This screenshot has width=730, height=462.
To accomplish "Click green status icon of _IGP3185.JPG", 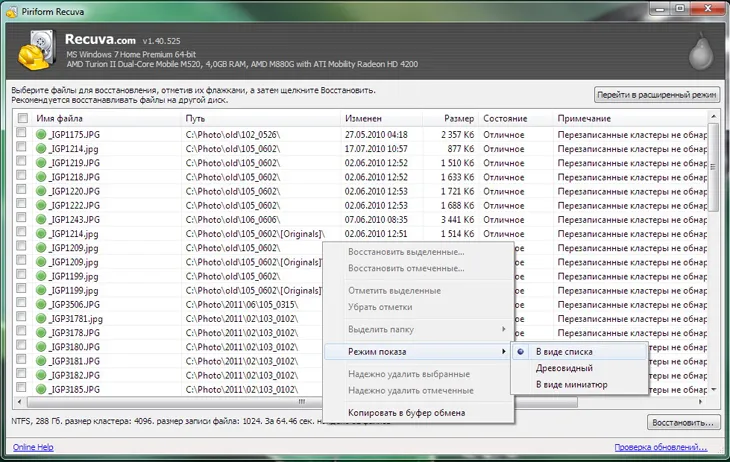I will (41, 389).
